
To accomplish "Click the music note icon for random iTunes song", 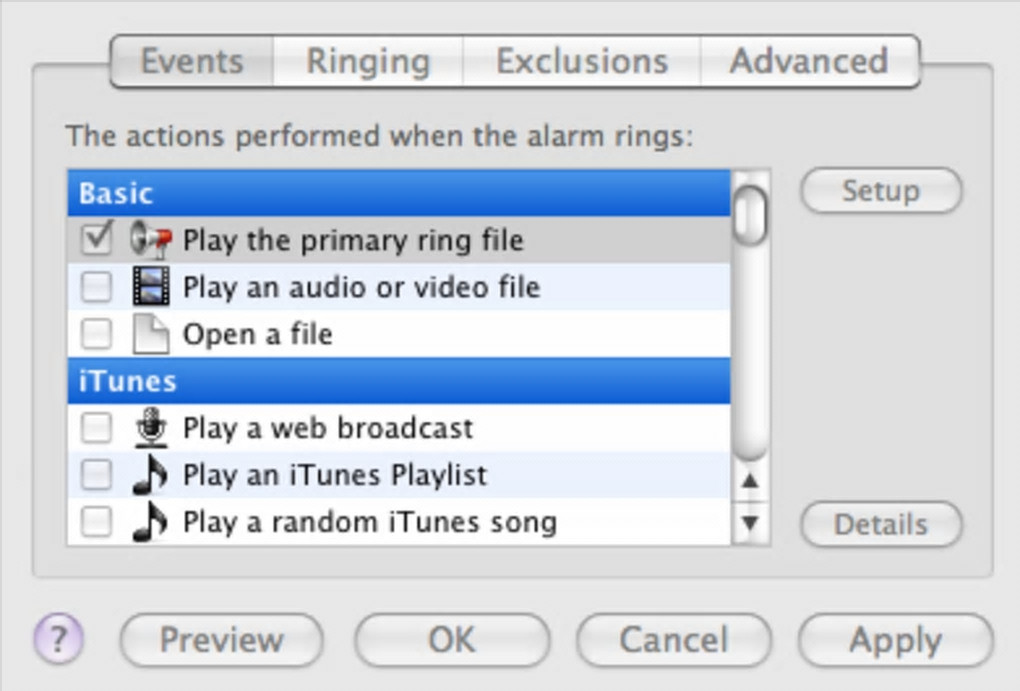I will point(150,522).
